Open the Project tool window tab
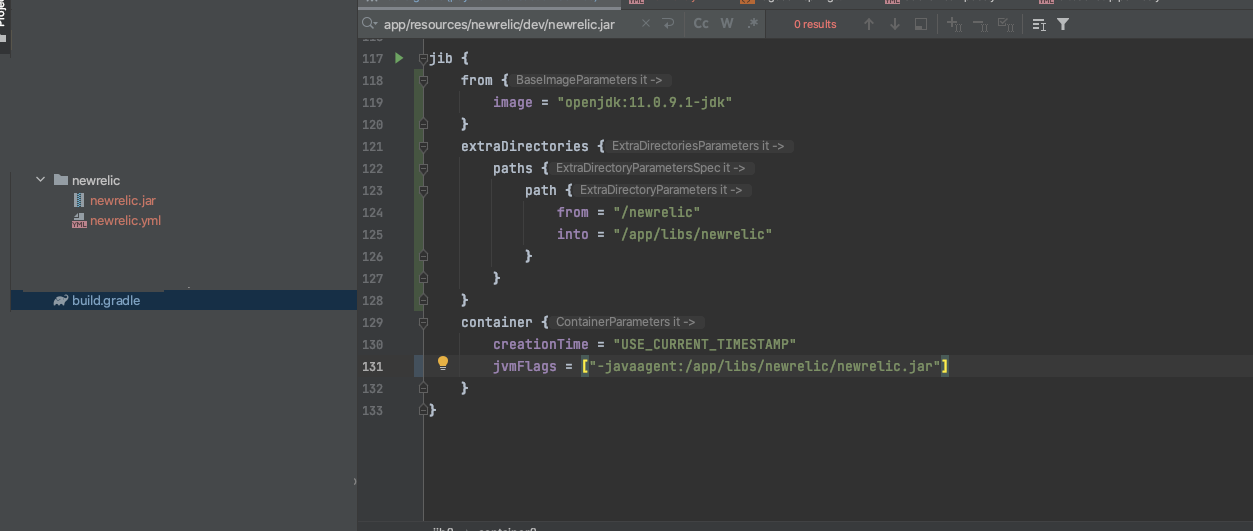 click(4, 22)
